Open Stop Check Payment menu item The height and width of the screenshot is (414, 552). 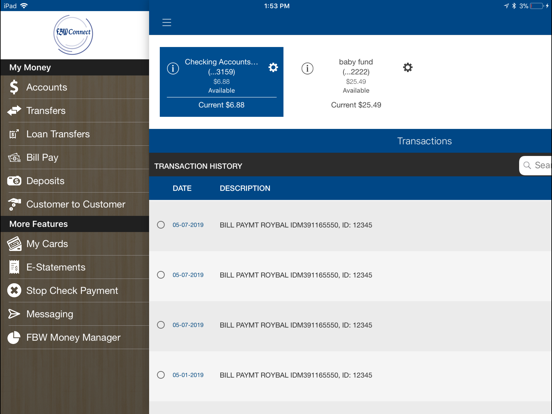click(x=75, y=290)
